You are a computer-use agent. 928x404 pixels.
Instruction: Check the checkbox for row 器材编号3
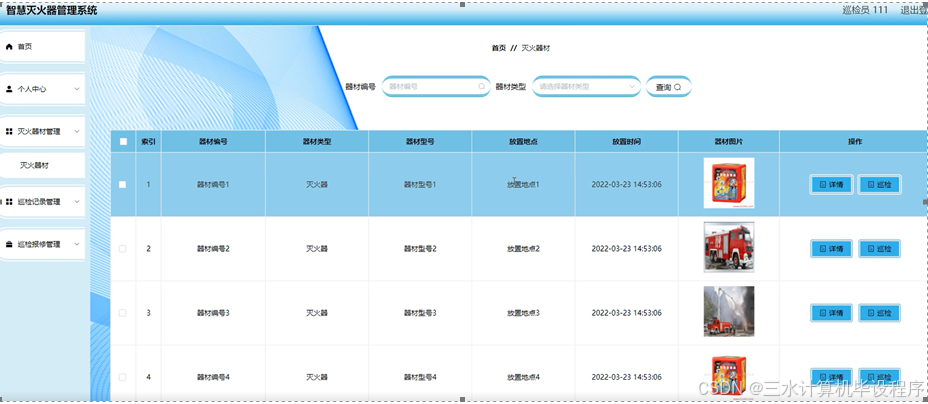123,313
